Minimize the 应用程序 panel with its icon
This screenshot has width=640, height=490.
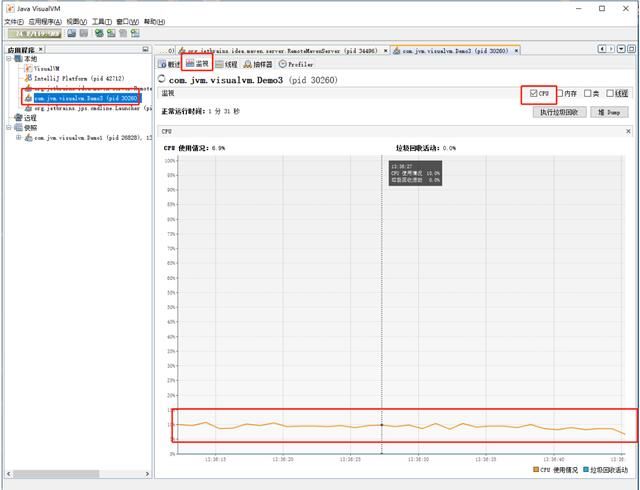coord(145,49)
